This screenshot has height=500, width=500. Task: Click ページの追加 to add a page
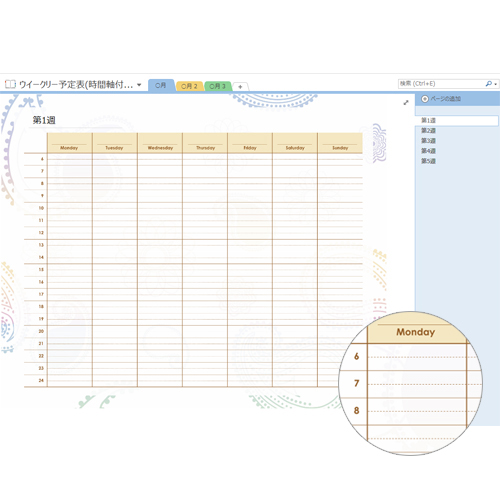click(x=446, y=99)
